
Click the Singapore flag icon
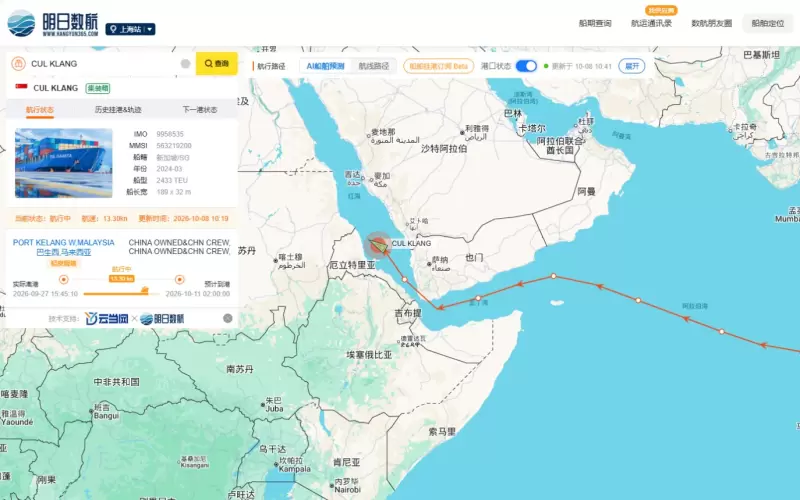21,87
